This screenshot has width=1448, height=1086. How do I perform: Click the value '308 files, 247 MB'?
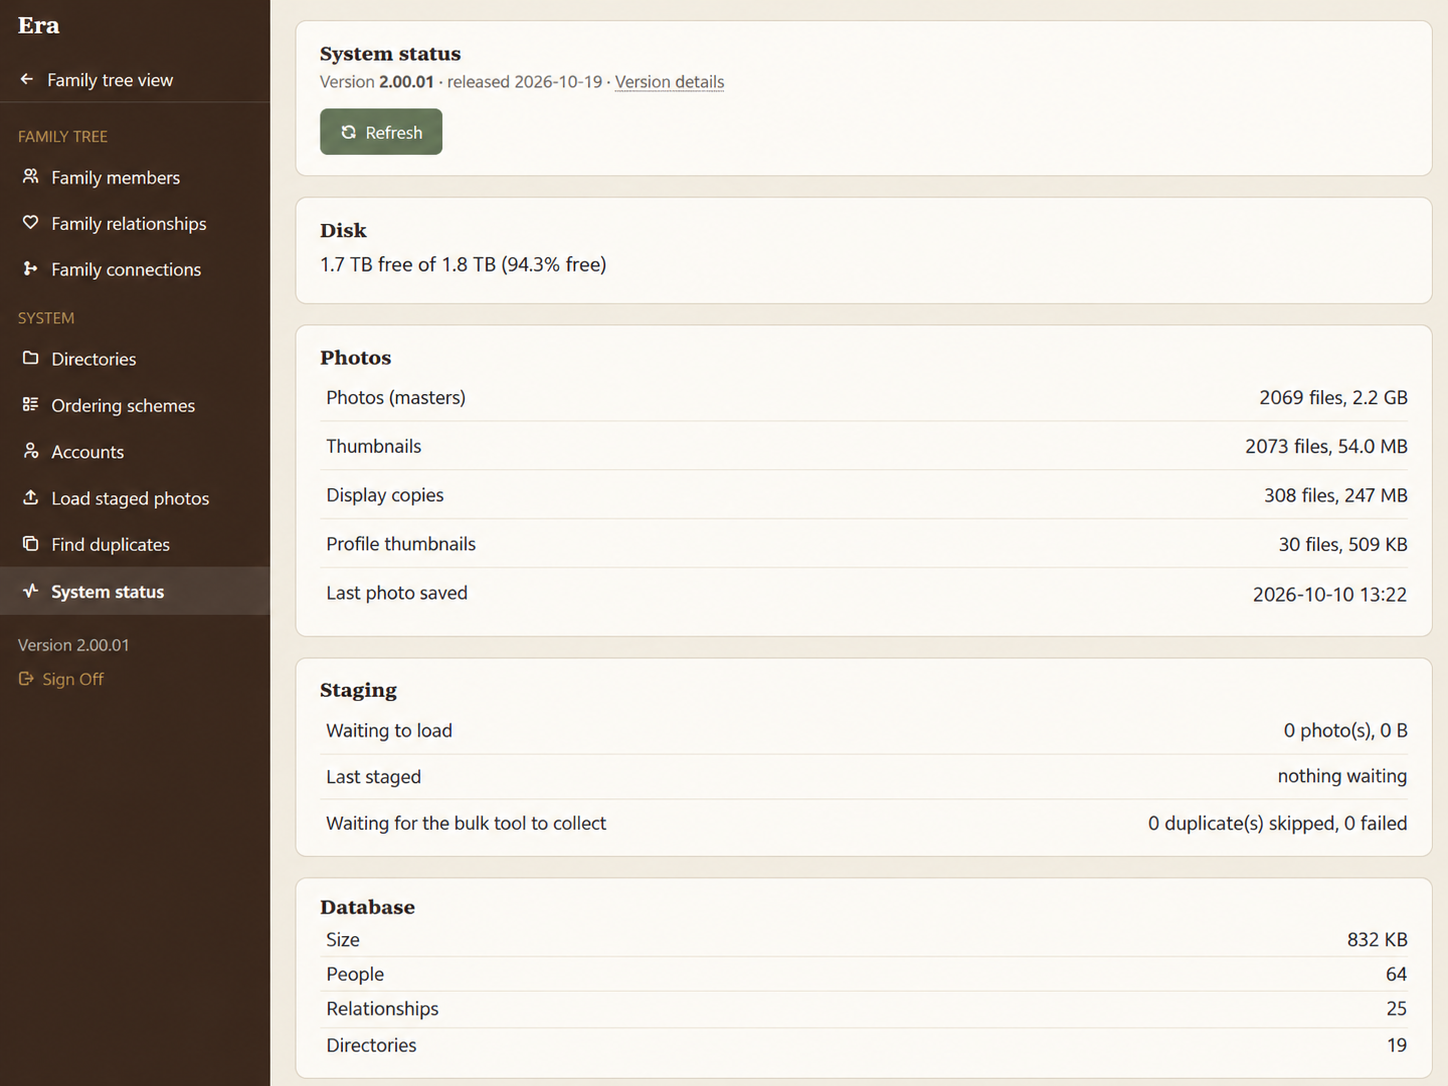1335,495
